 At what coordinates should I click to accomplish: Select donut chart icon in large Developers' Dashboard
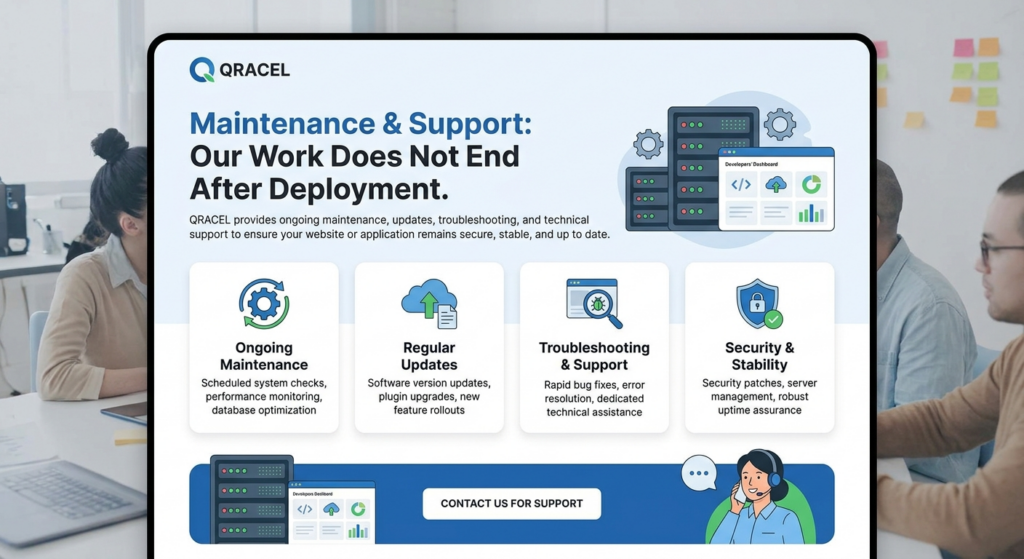coord(811,185)
